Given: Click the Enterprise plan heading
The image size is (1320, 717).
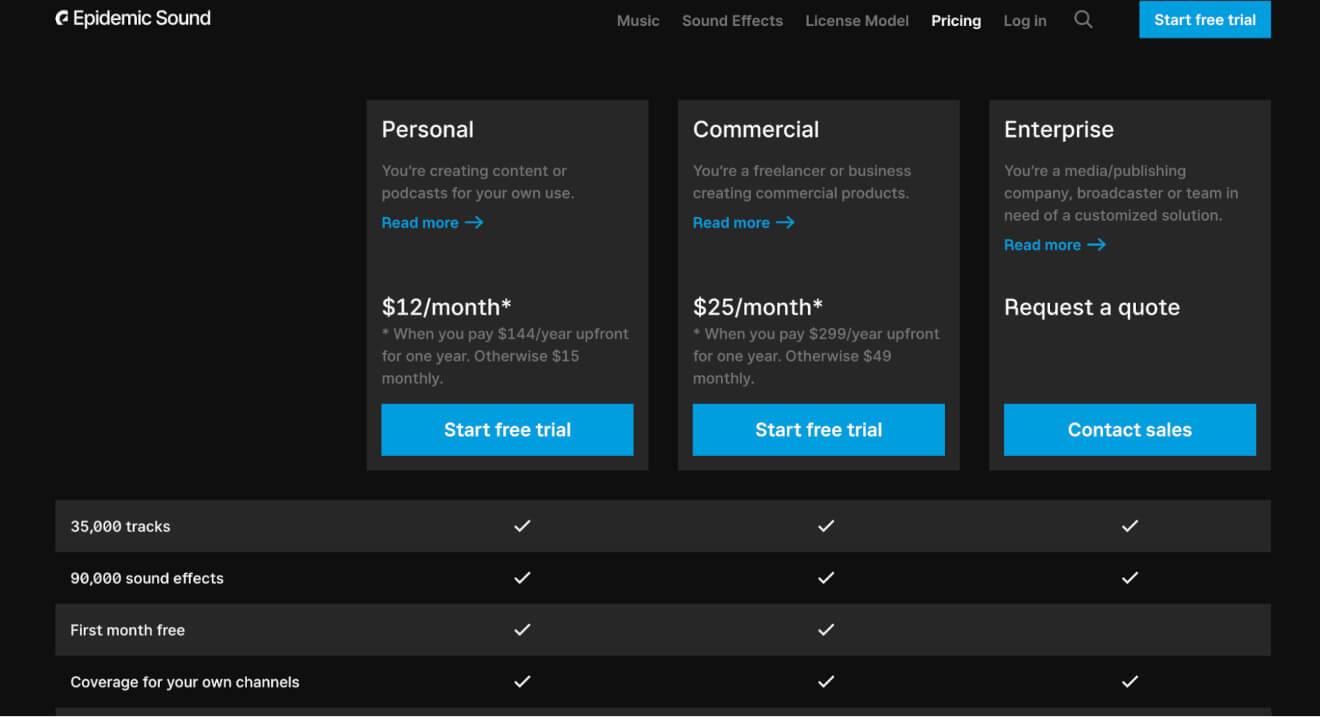Looking at the screenshot, I should click(1059, 130).
